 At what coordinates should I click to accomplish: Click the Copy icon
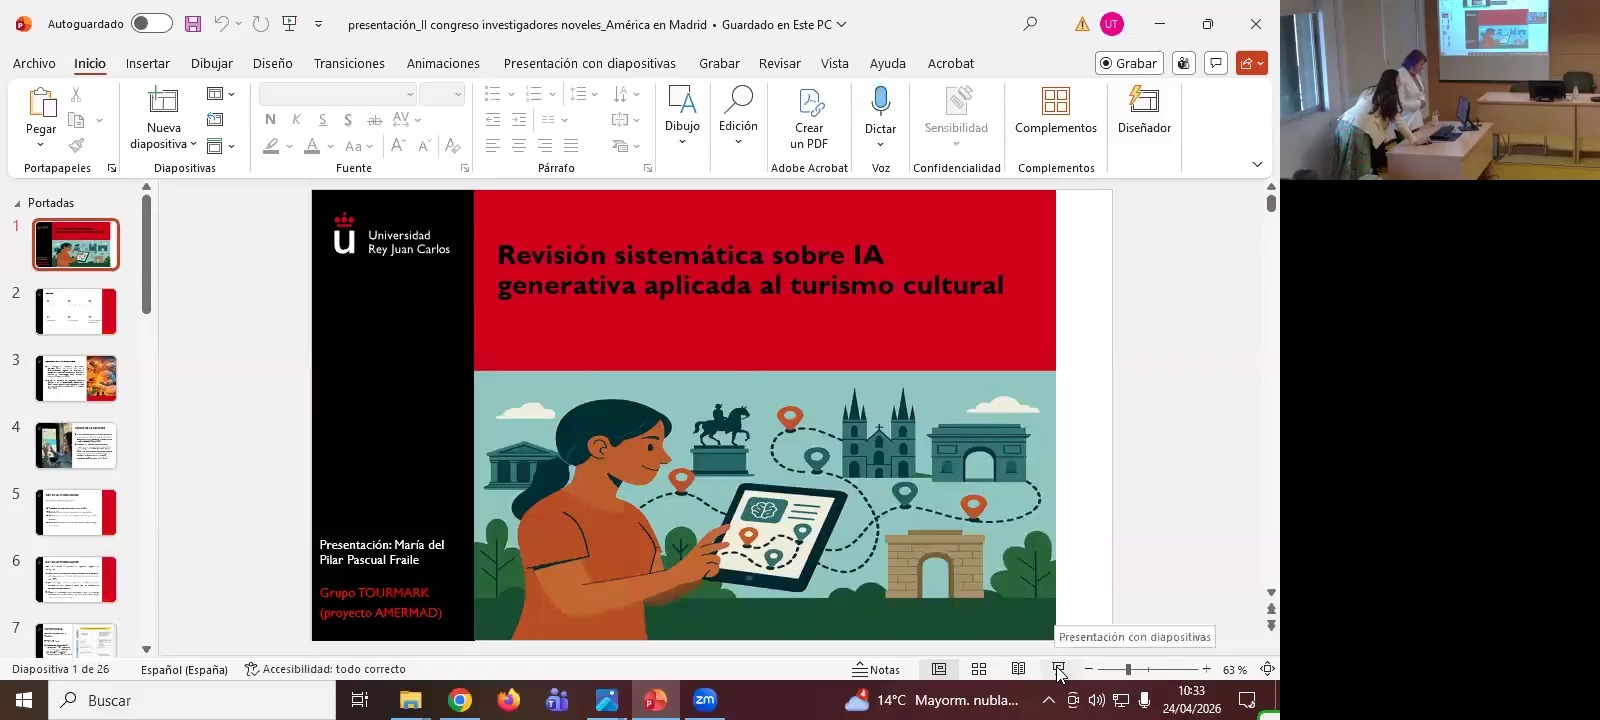pos(76,120)
